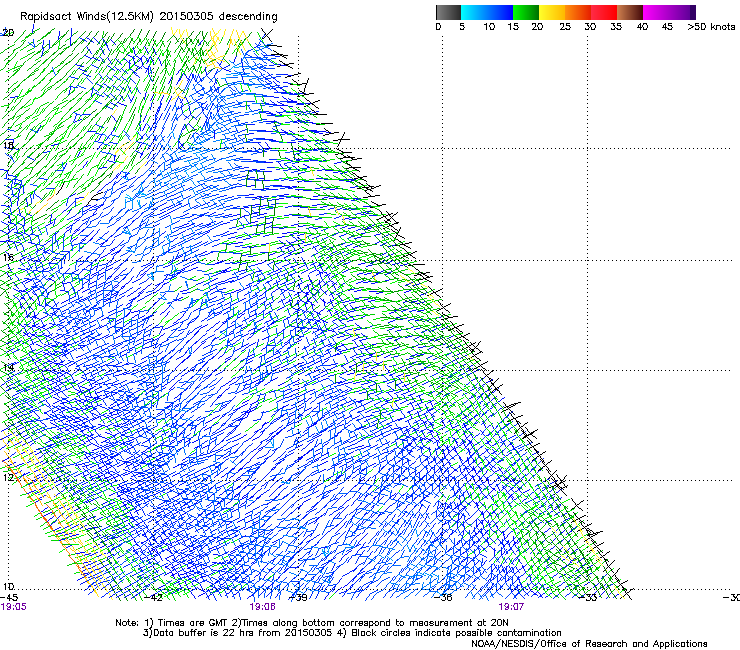The width and height of the screenshot is (740, 650).
Task: Click the 'Data buffer is 22 hrs' note line
Action: tap(352, 633)
